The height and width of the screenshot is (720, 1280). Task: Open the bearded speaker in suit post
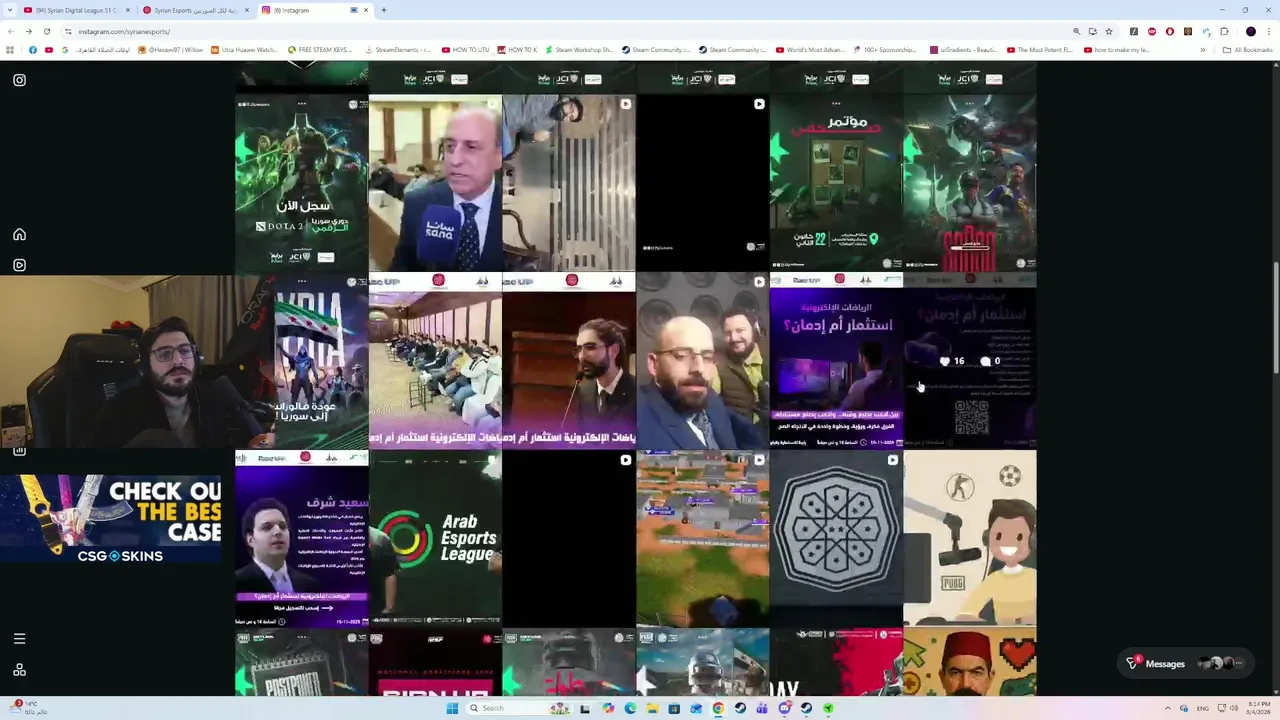pos(569,361)
